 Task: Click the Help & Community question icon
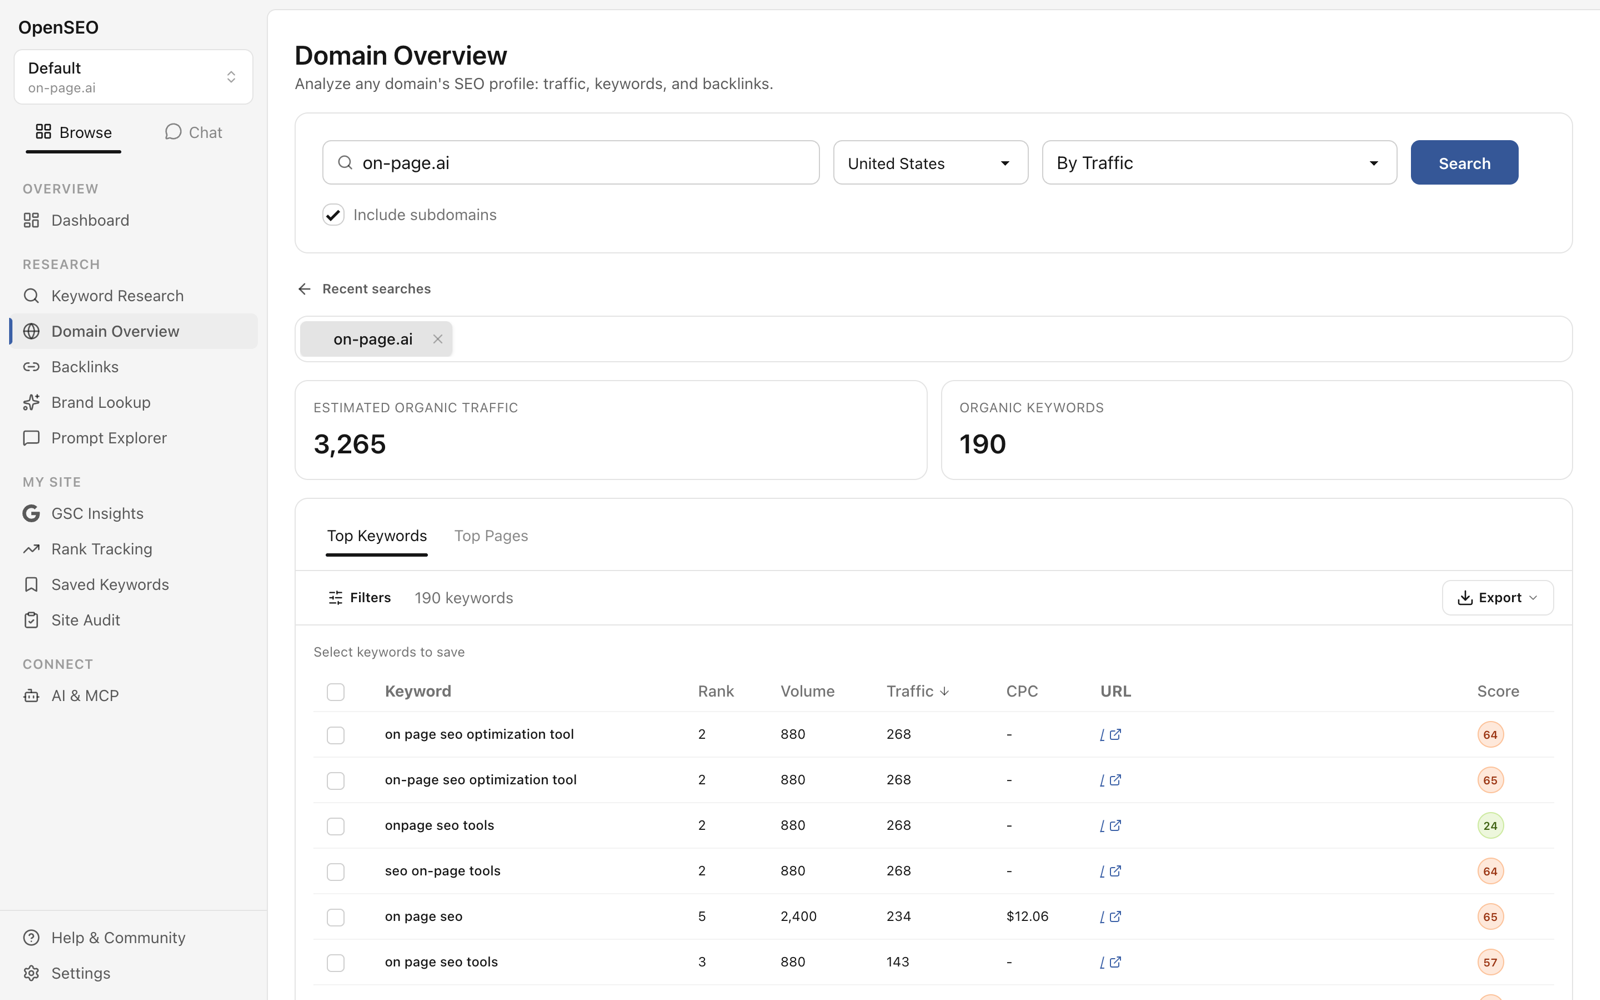(31, 938)
